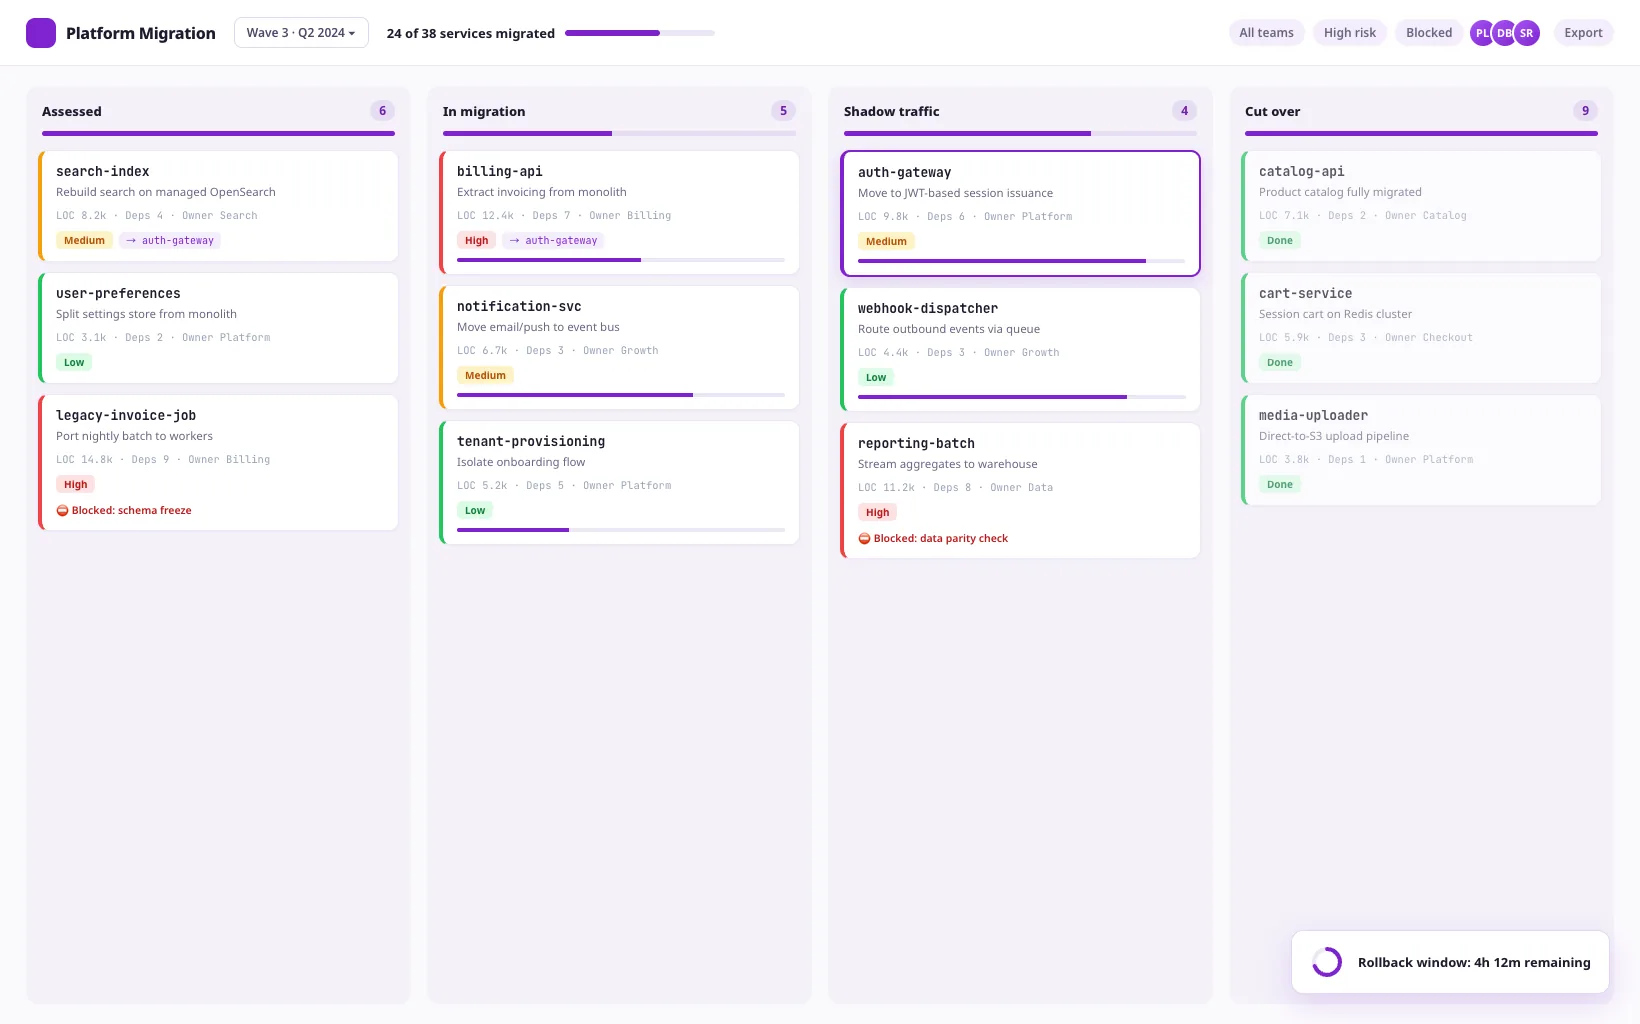
Task: Toggle the Blocked filter chip
Action: (1429, 33)
